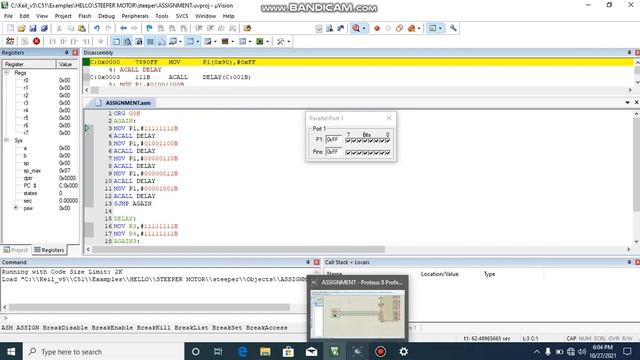Pin the Registers panel with pushpin
The image size is (640, 360).
[x=67, y=53]
